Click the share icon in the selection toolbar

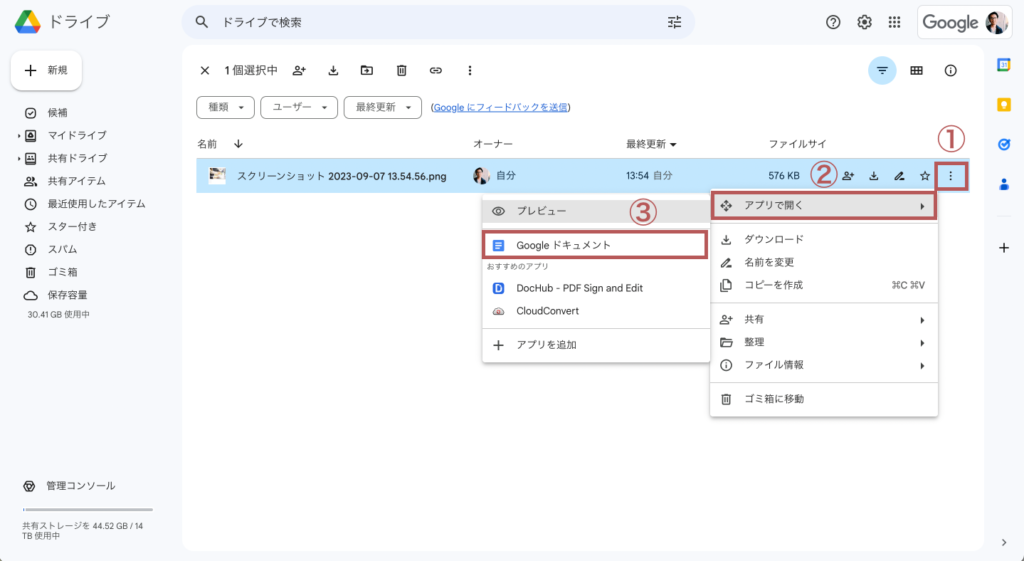point(299,71)
